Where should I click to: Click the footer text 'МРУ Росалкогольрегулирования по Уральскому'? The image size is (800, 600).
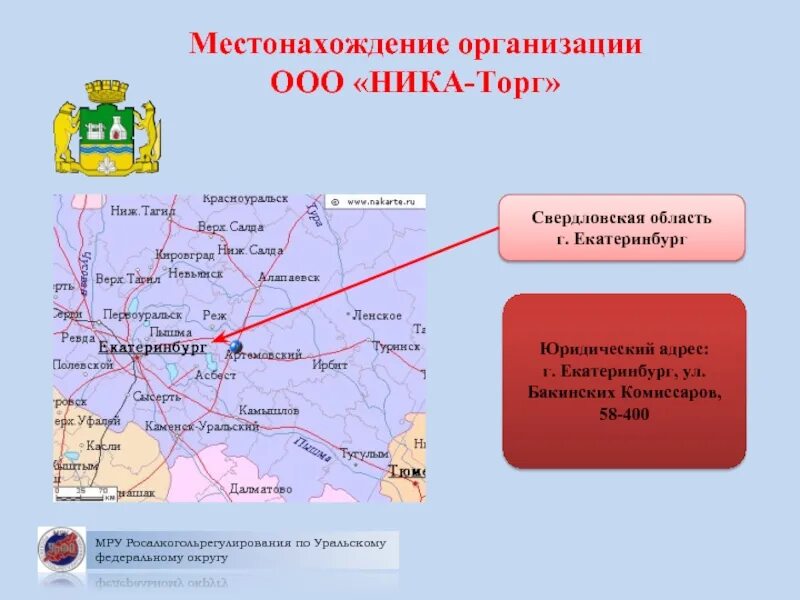point(241,543)
